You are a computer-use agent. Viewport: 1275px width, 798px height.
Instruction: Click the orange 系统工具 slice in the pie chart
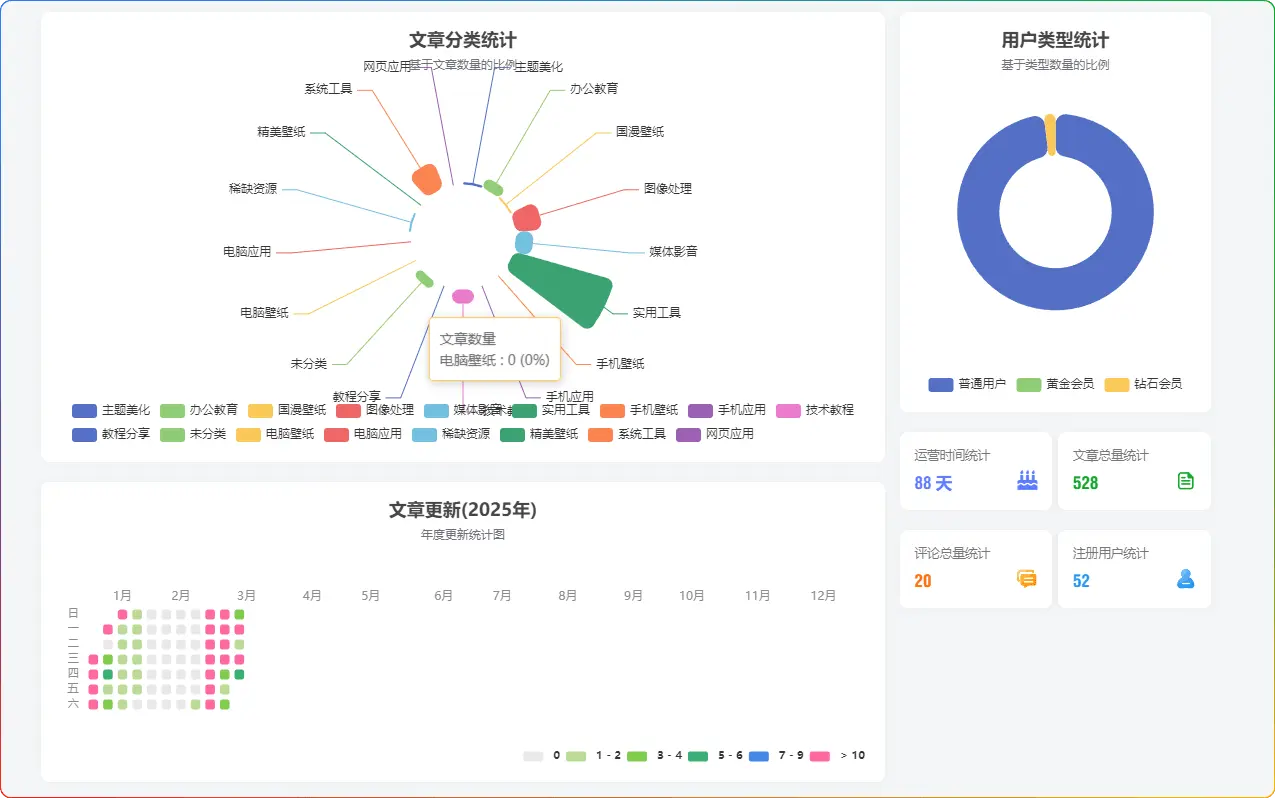click(x=427, y=179)
